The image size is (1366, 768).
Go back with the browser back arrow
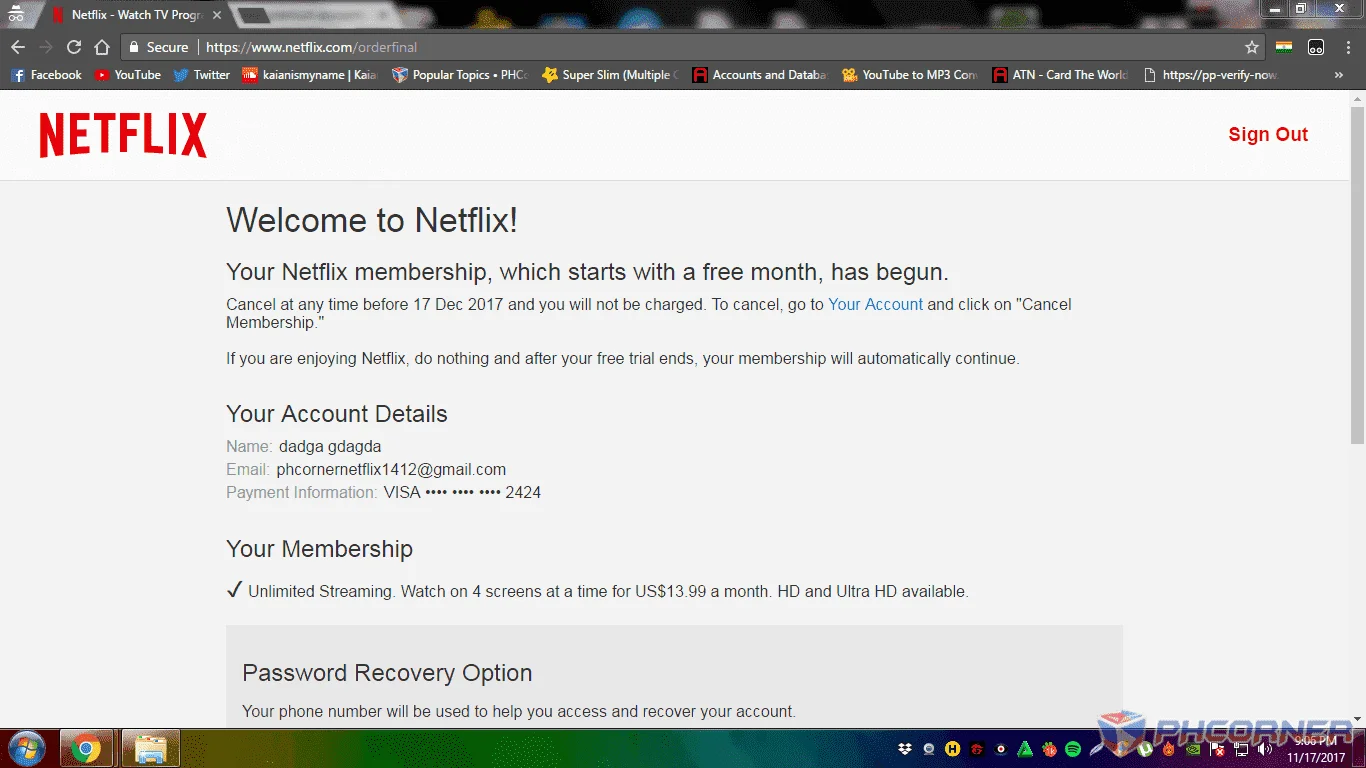point(18,47)
